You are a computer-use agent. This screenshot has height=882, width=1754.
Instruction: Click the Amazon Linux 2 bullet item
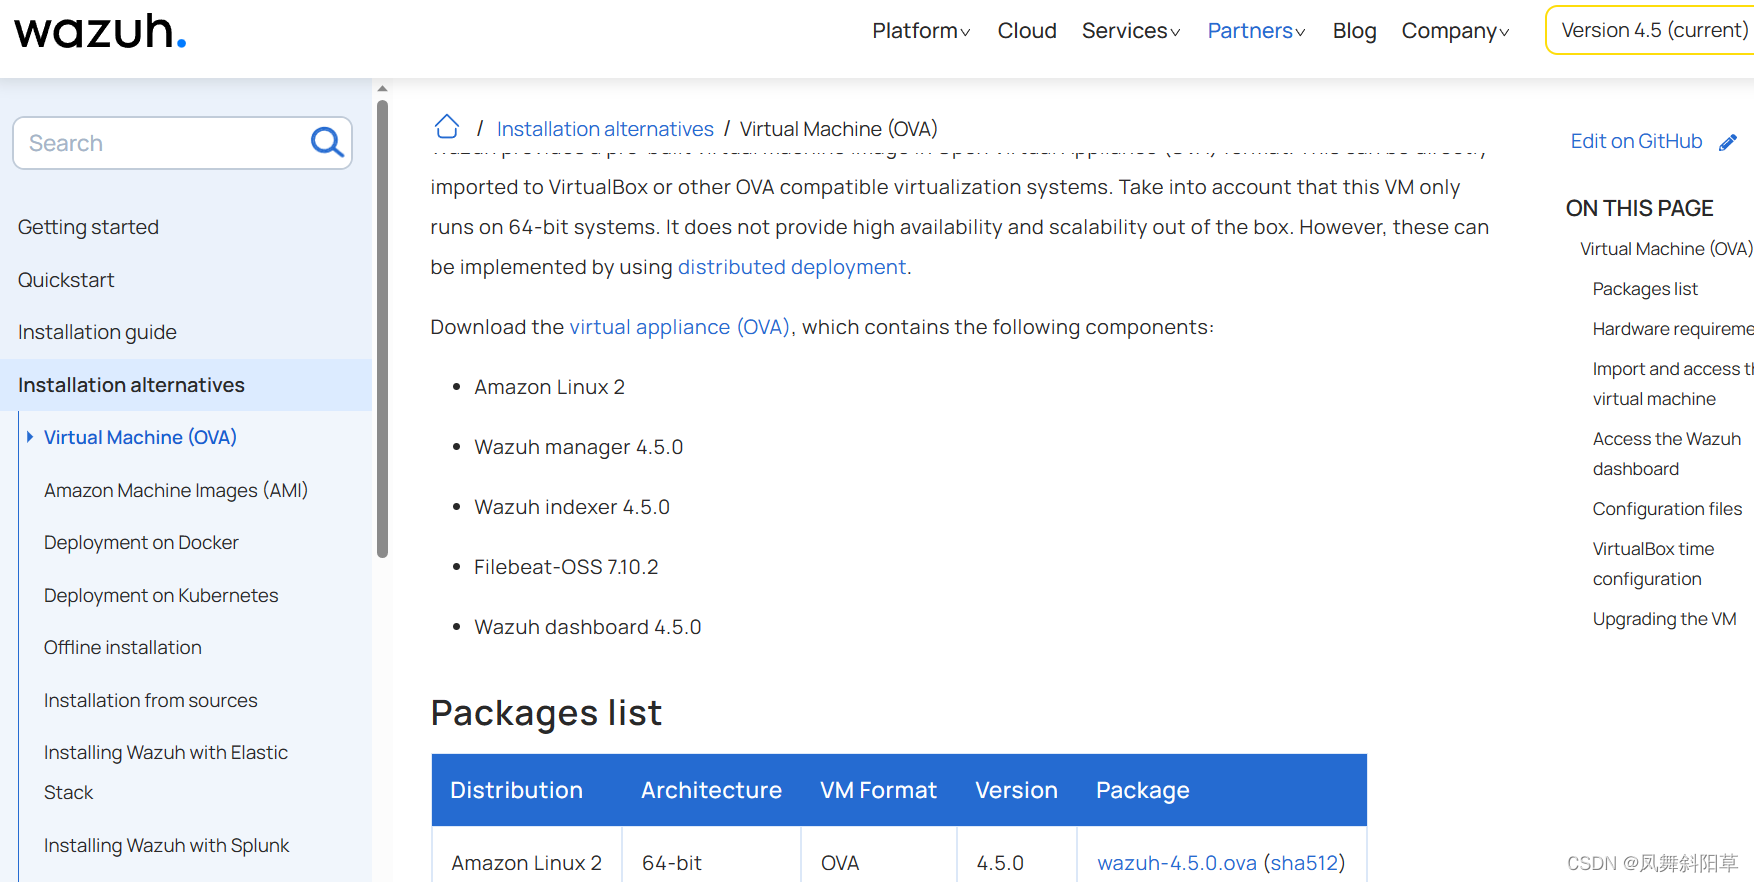click(549, 387)
